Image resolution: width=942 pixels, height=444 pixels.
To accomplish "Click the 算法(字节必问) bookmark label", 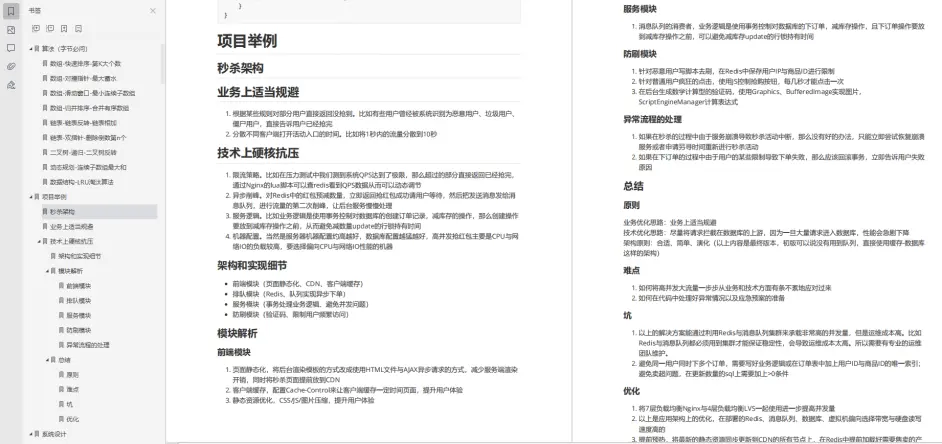I will (64, 49).
